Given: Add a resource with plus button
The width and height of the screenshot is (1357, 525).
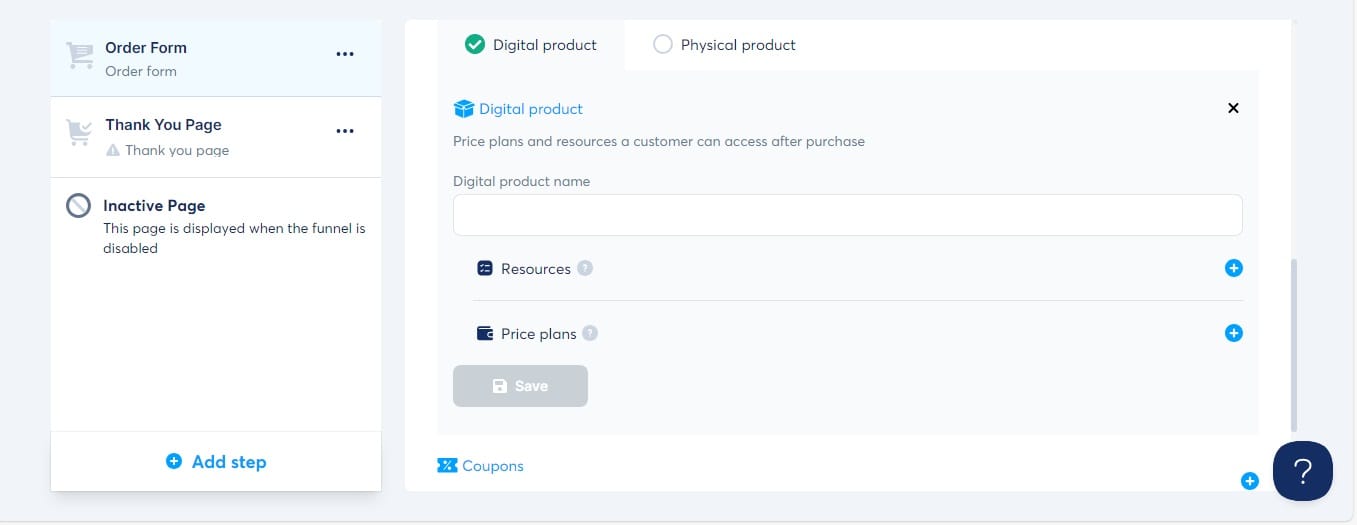Looking at the screenshot, I should point(1234,268).
